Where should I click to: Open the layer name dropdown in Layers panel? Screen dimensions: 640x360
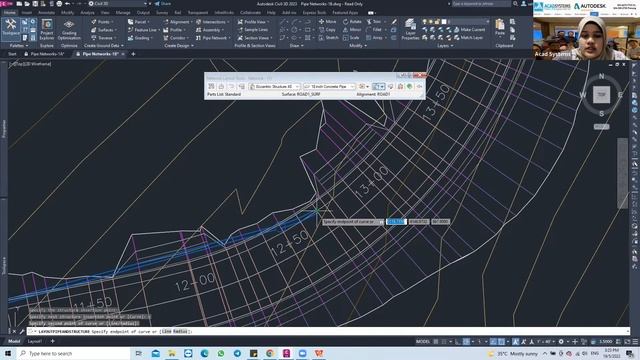(x=468, y=22)
